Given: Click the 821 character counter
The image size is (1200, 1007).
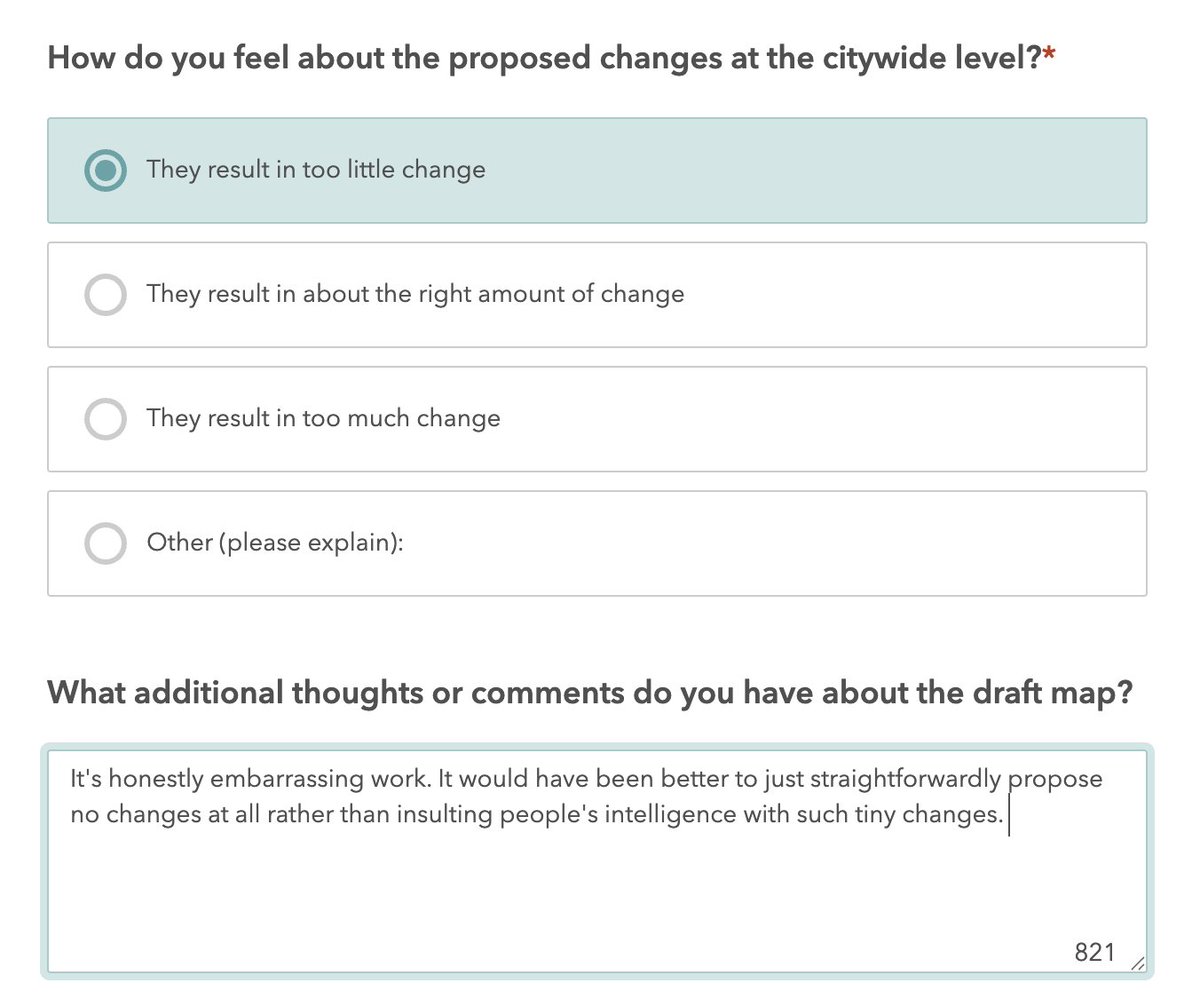Looking at the screenshot, I should pos(1094,952).
